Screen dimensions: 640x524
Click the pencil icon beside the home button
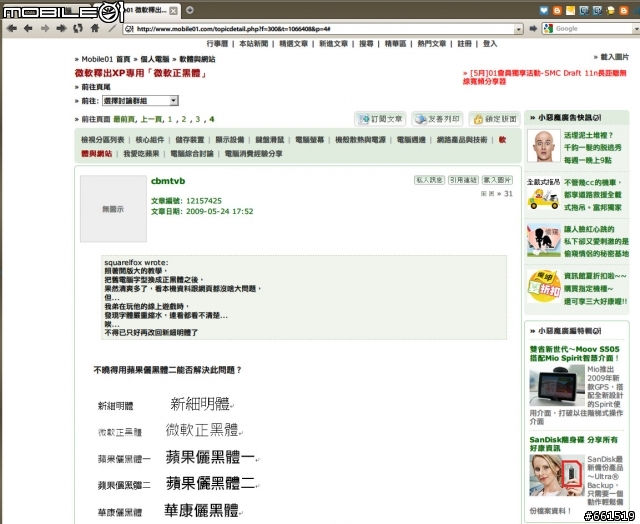pyautogui.click(x=111, y=28)
